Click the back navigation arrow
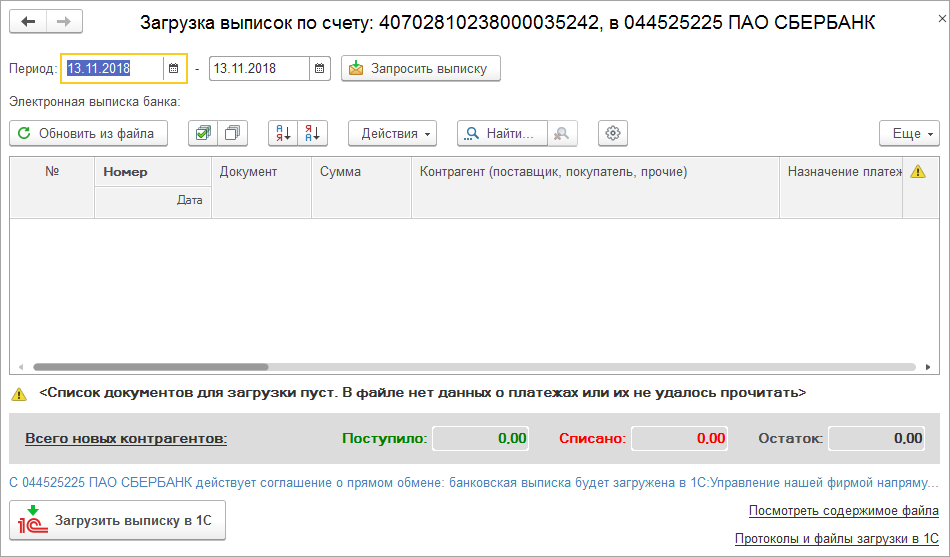Screen dimensions: 950x557 pos(28,22)
